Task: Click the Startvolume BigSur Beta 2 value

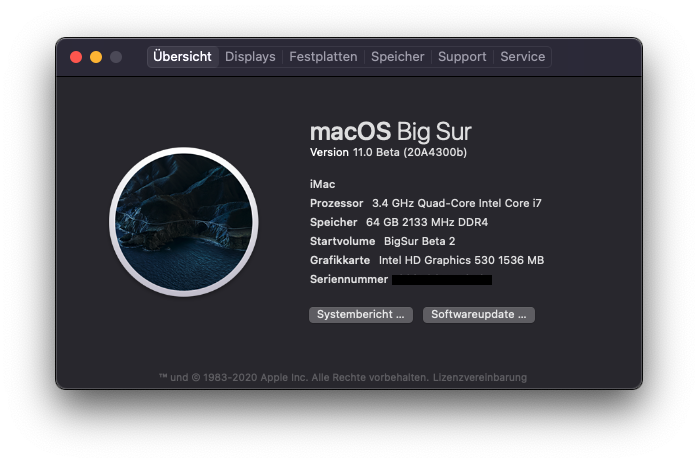Action: (x=419, y=241)
